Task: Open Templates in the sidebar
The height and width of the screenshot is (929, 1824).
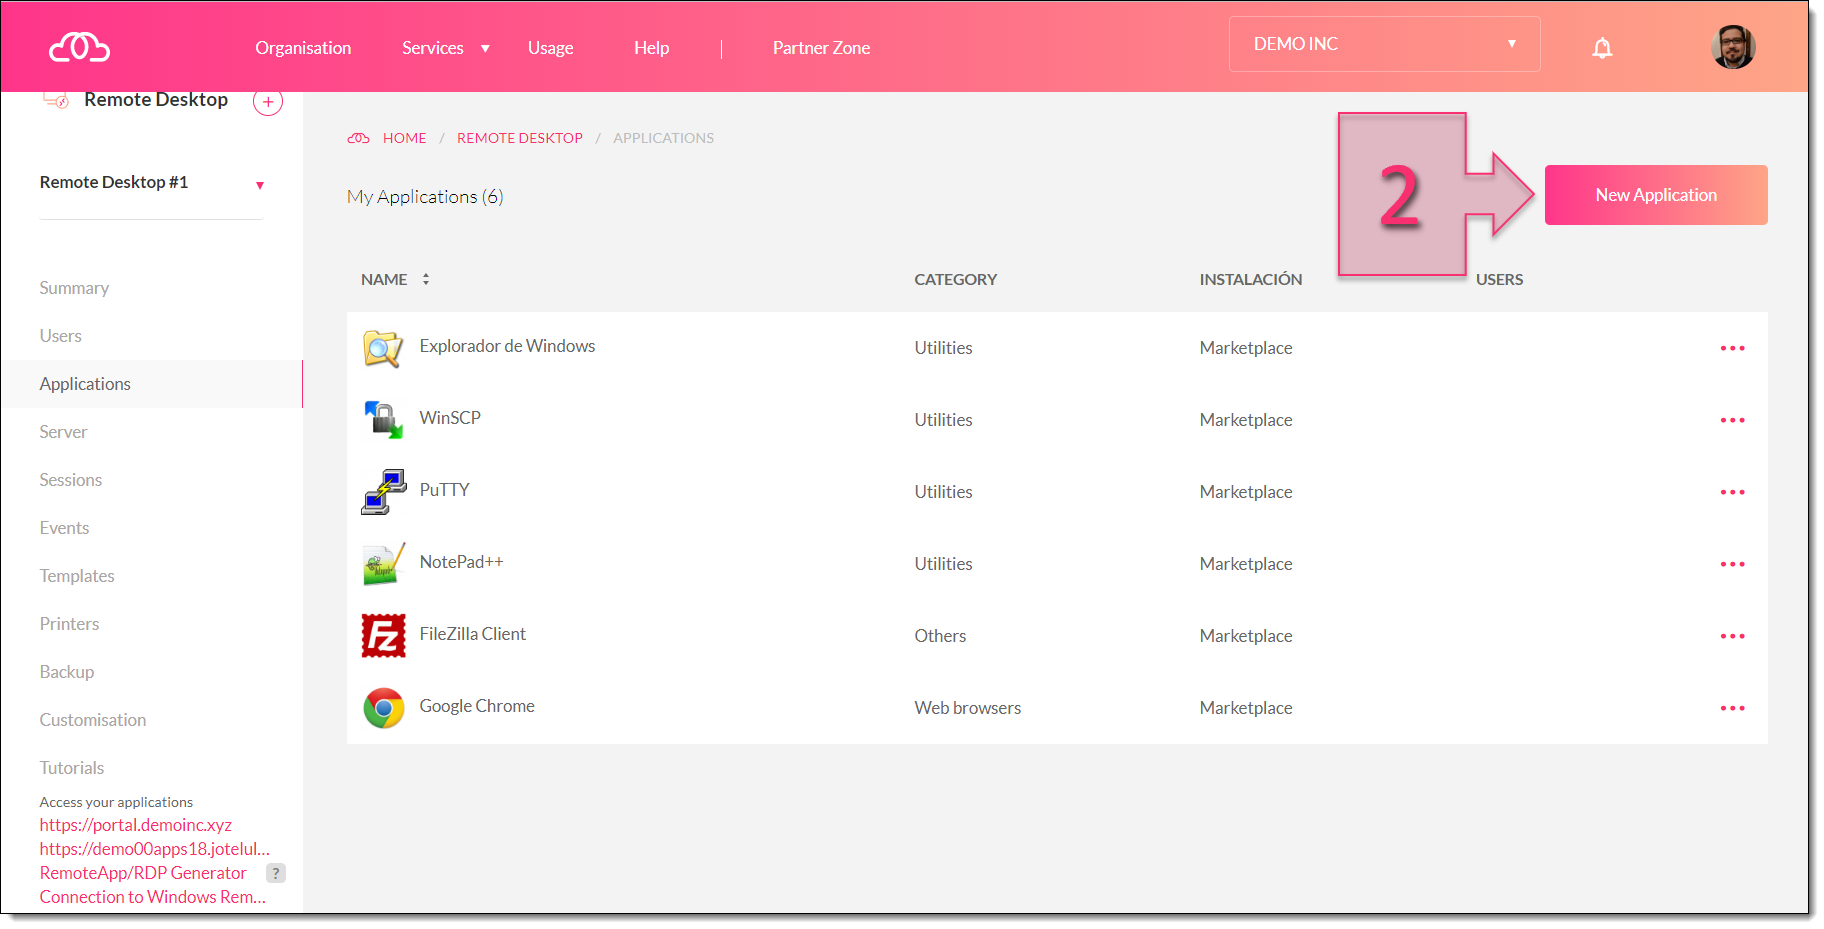Action: click(x=77, y=576)
